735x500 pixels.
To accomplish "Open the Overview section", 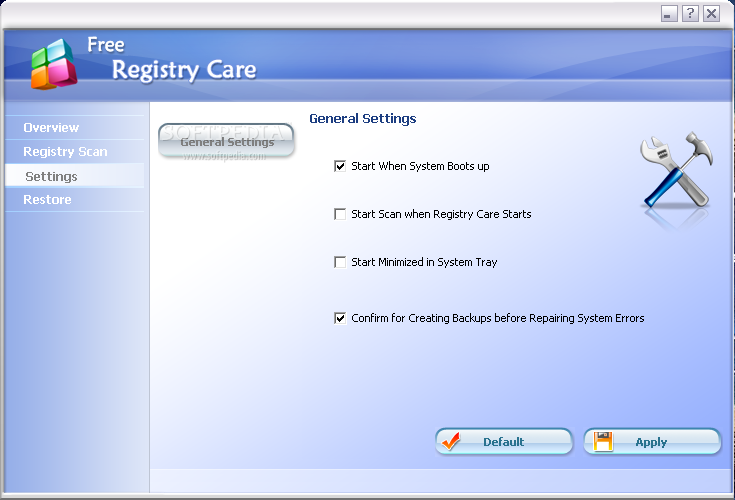I will (x=75, y=127).
